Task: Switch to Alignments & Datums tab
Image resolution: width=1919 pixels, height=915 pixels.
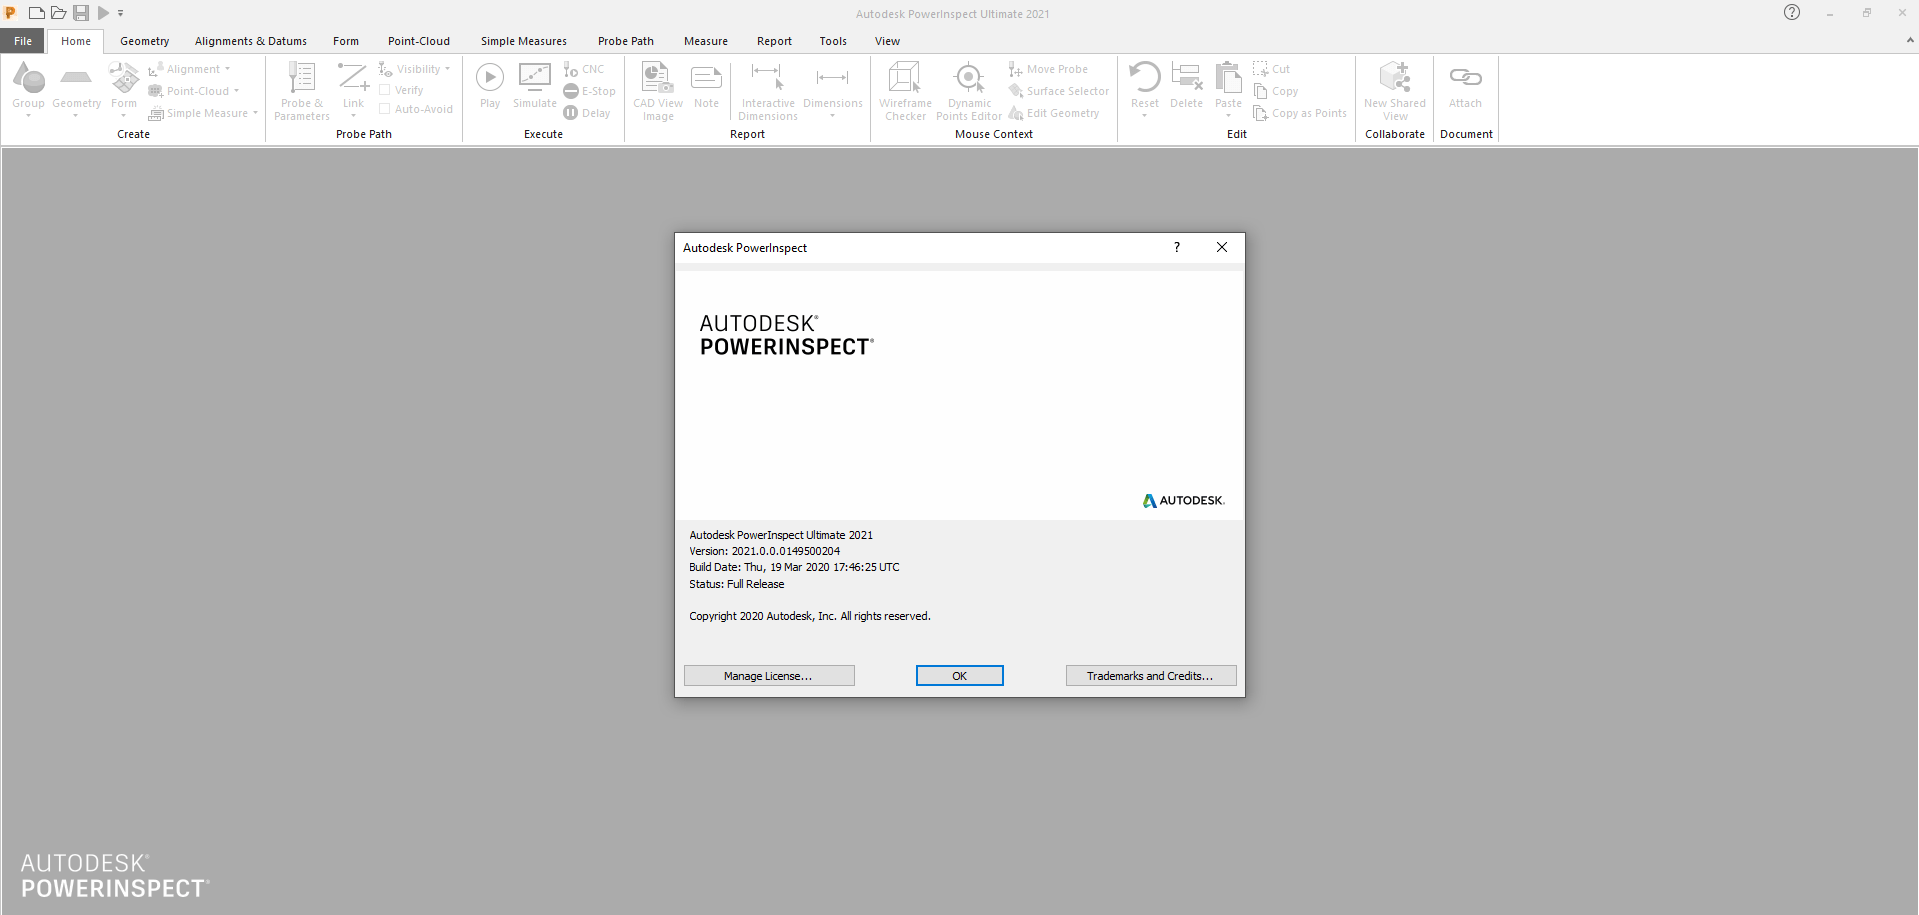Action: click(251, 41)
